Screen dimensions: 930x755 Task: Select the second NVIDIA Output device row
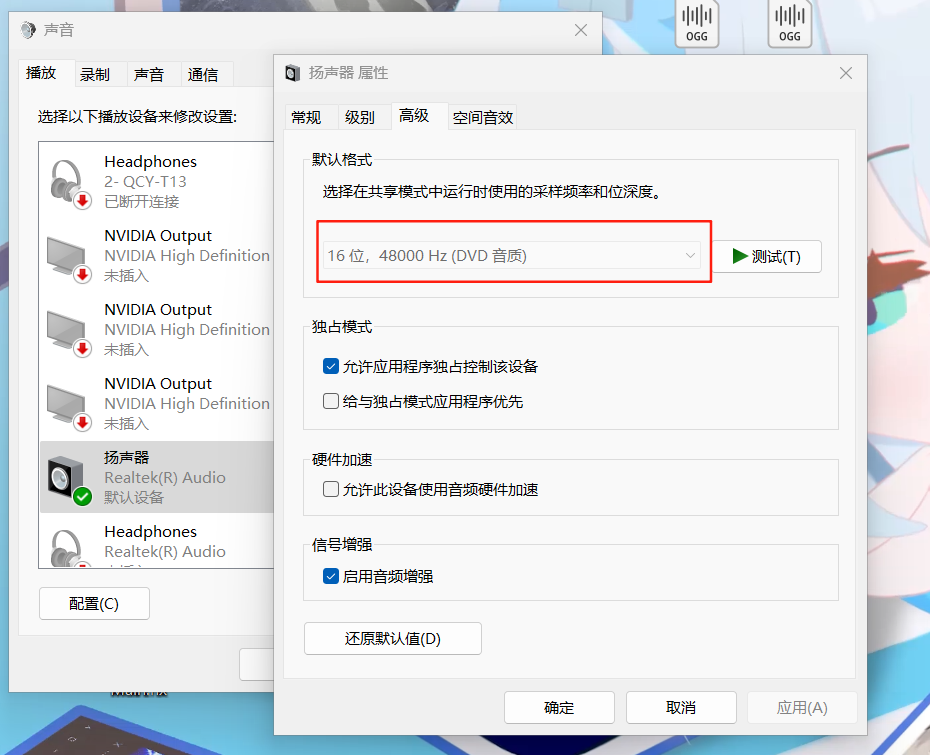point(157,330)
